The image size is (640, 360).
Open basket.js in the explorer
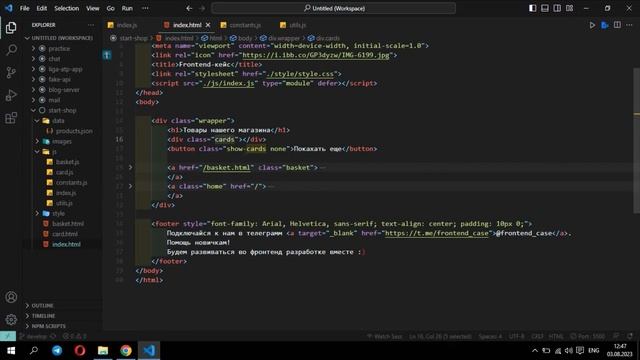(x=67, y=162)
